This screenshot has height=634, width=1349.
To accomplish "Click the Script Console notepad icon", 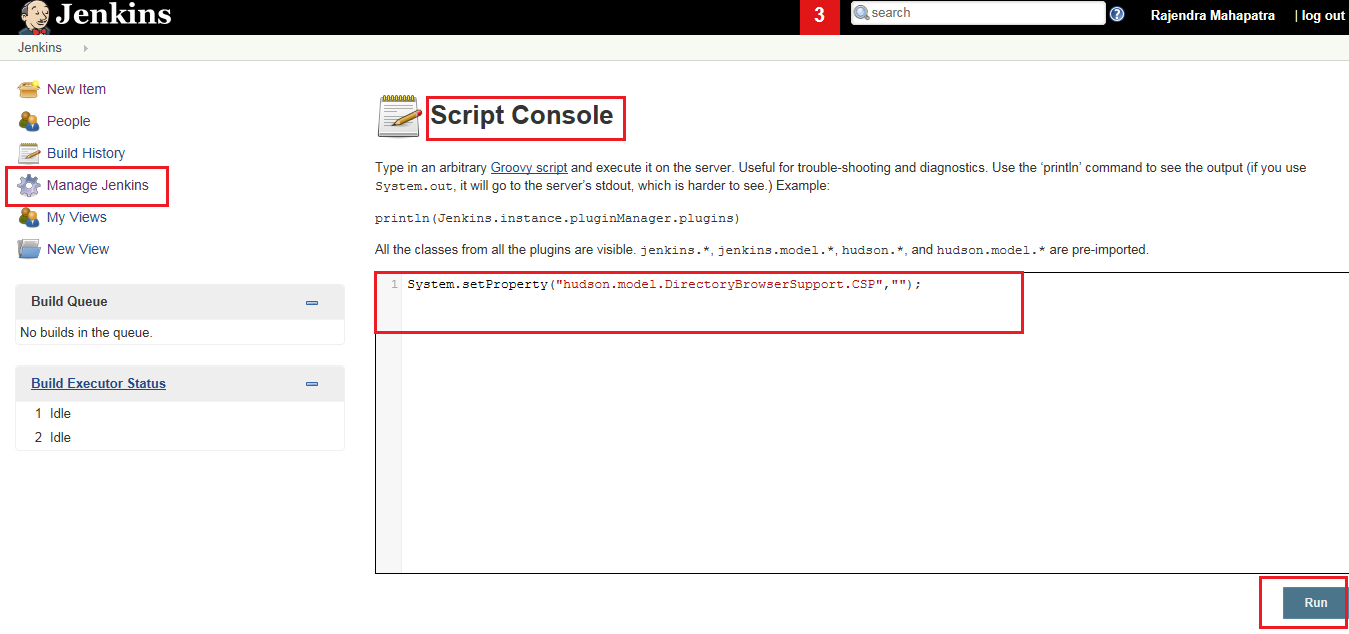I will (x=397, y=114).
